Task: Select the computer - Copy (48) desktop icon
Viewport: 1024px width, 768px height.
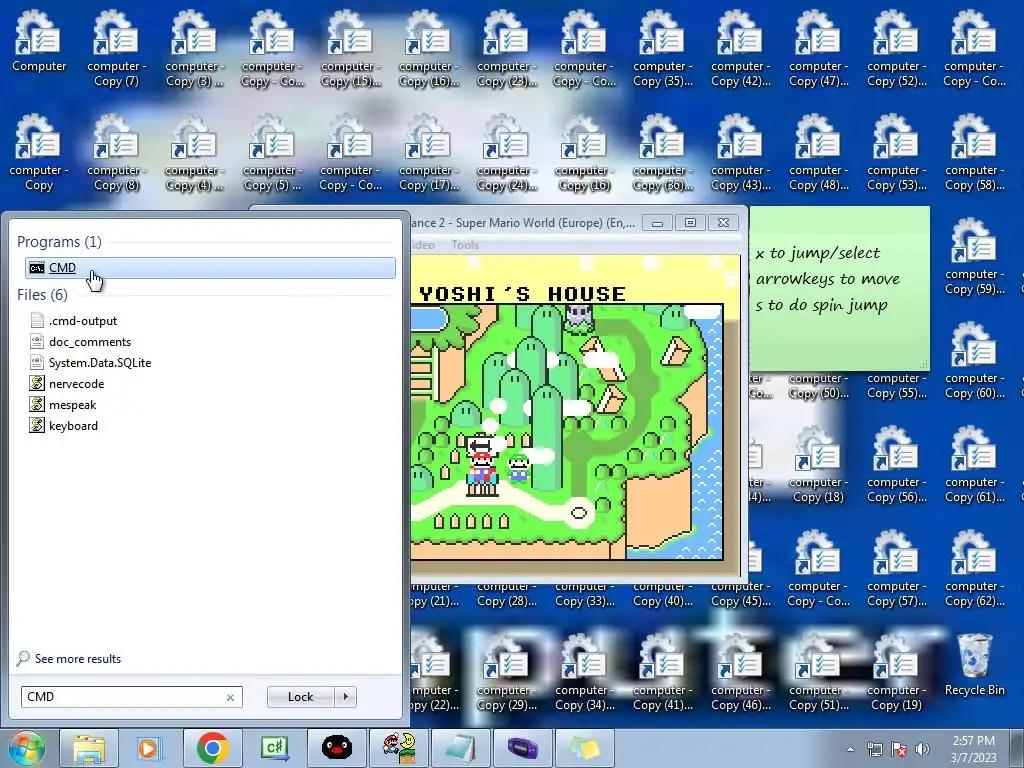Action: point(818,153)
